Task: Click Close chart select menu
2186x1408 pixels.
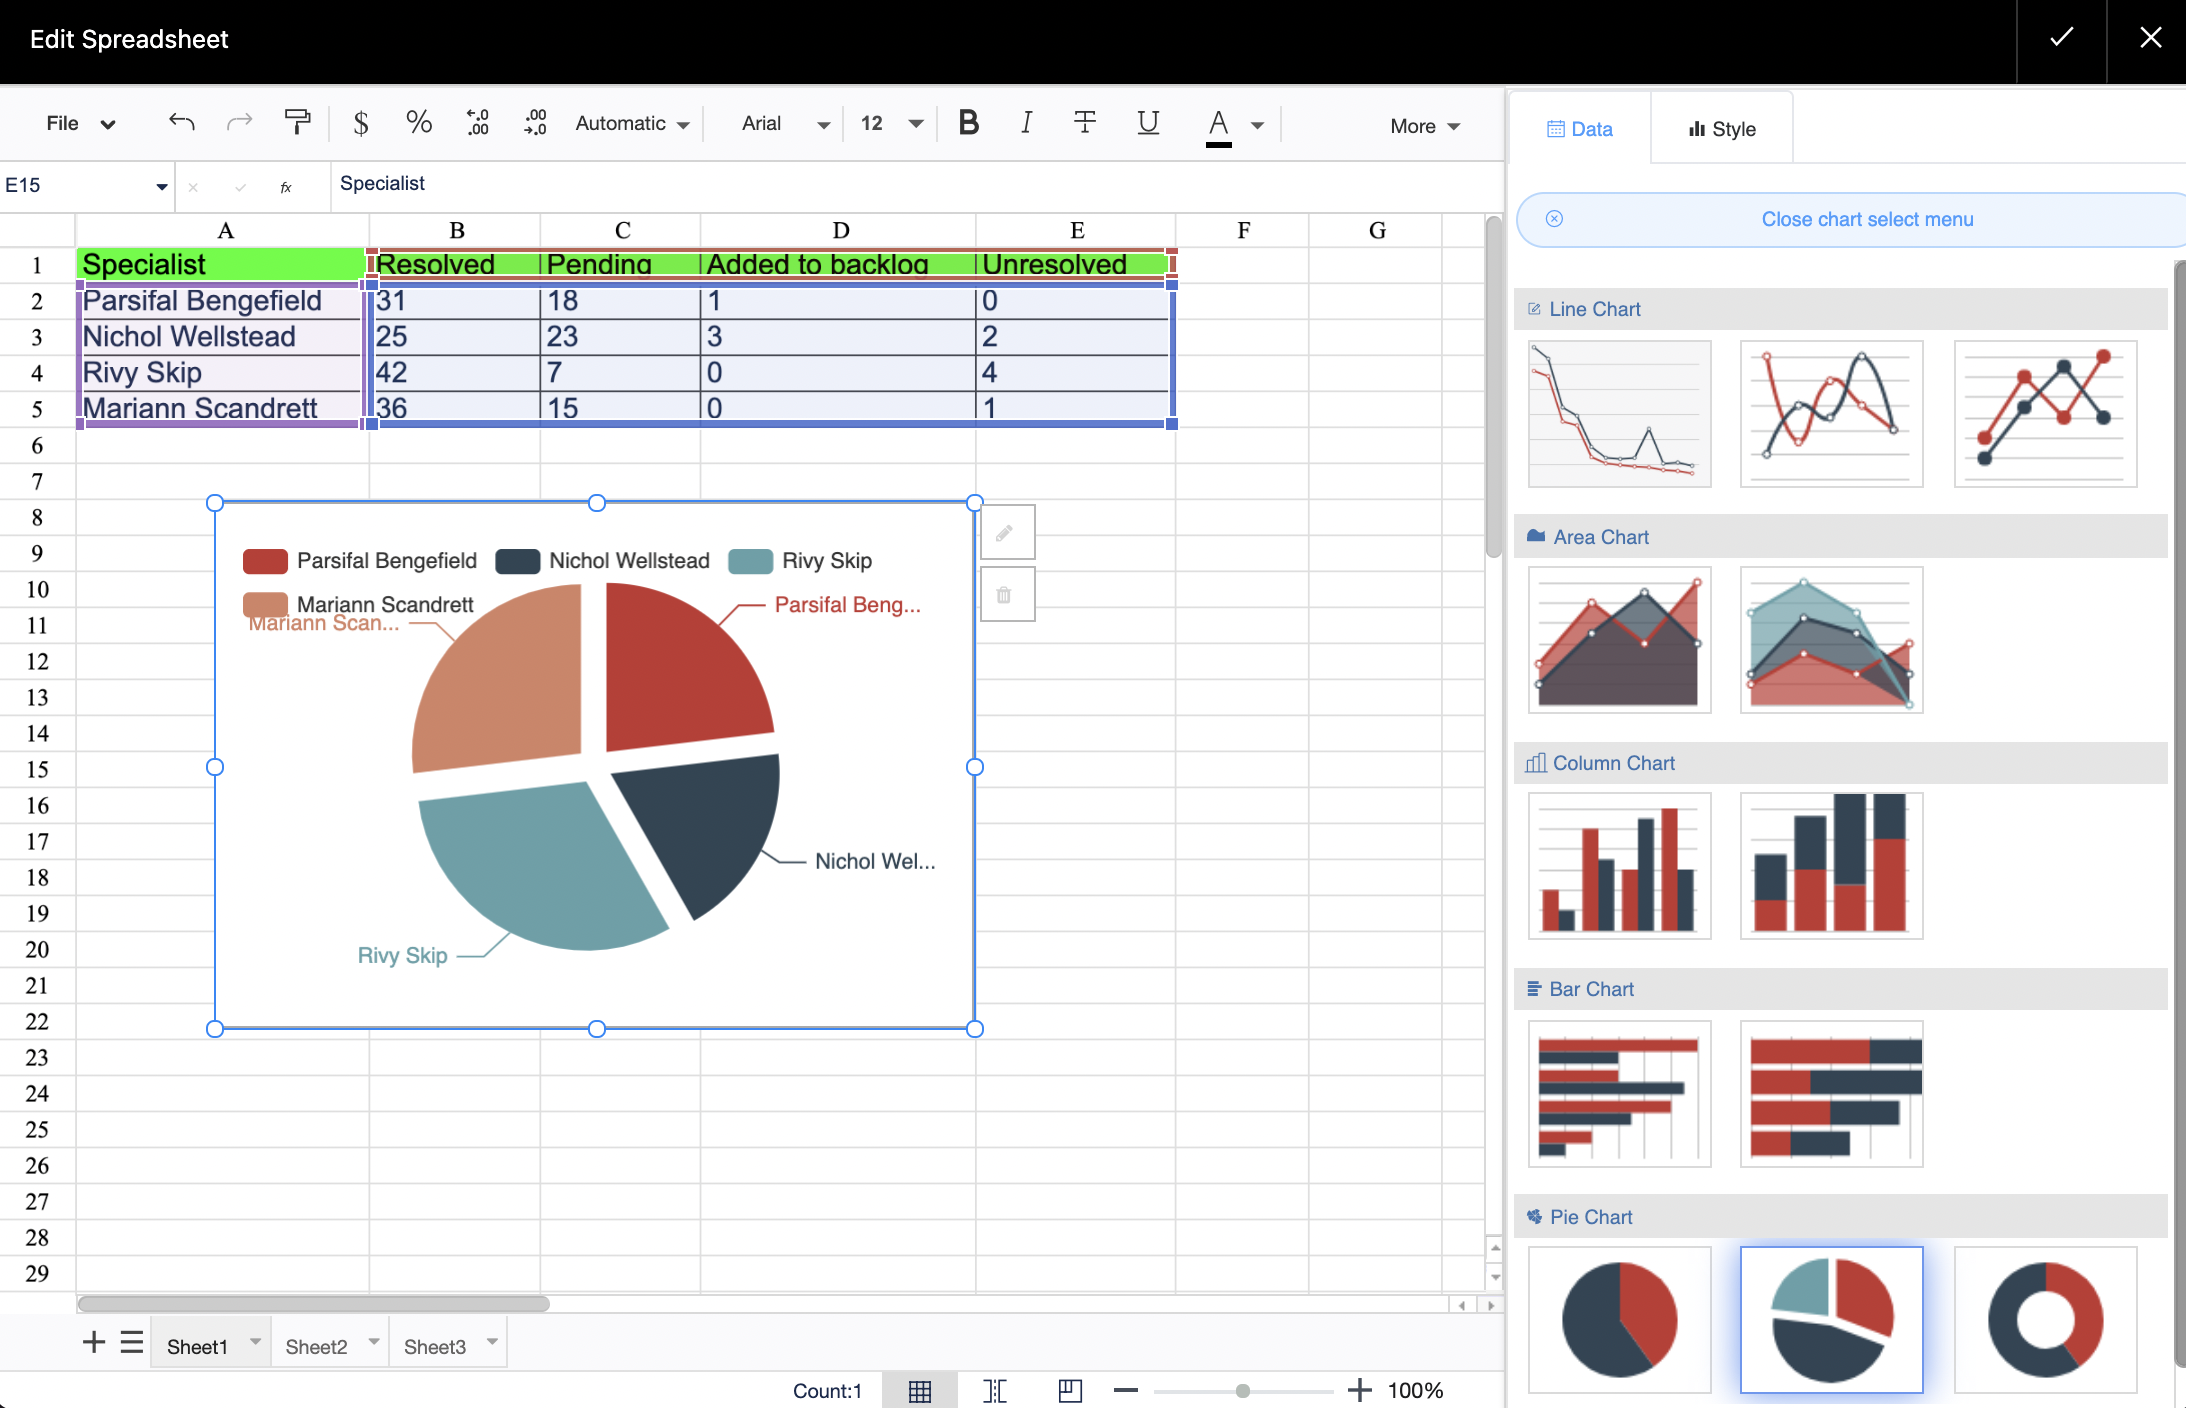Action: coord(1866,219)
